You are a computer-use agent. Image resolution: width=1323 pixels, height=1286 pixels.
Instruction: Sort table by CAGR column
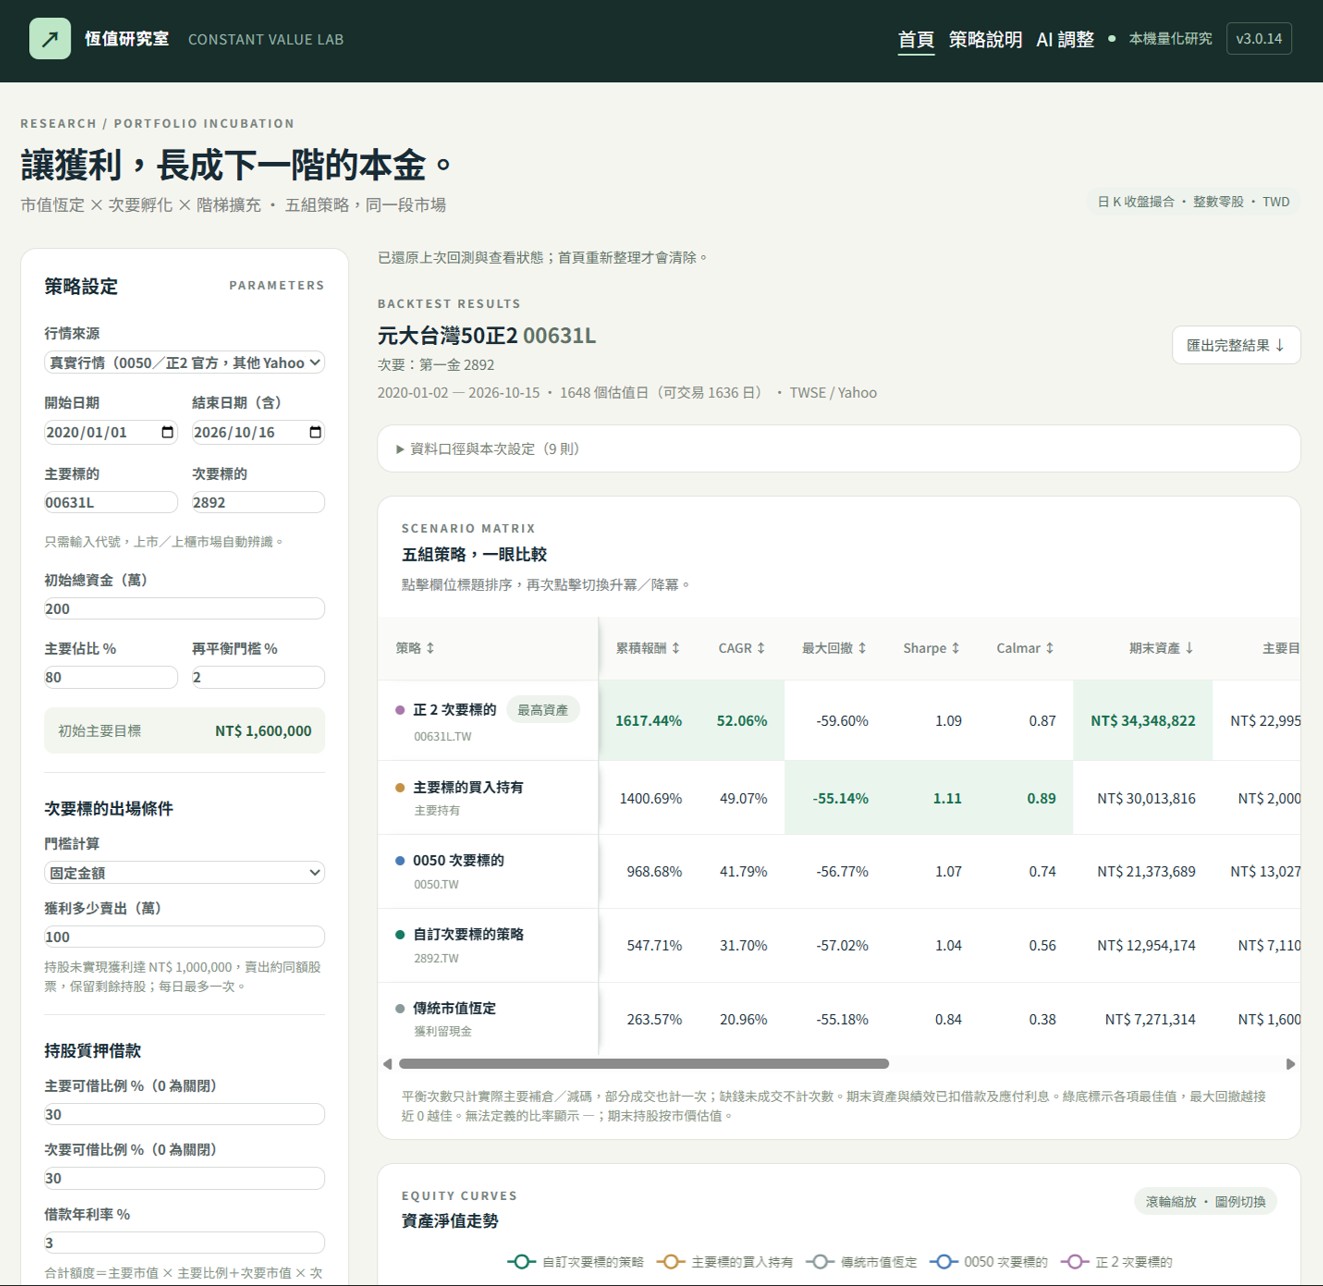[742, 648]
